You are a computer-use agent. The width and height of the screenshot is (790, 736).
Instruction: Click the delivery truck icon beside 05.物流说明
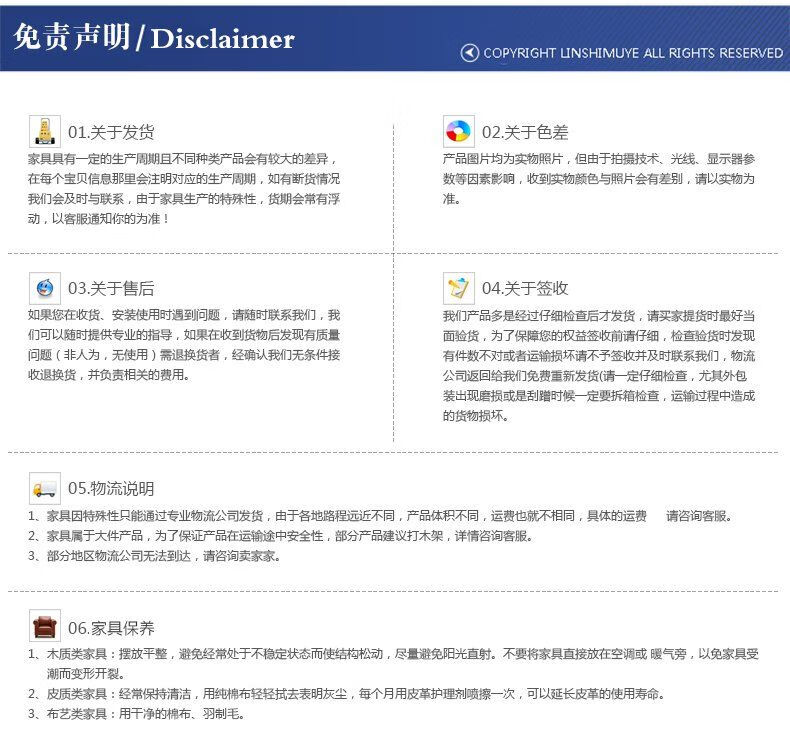[44, 488]
